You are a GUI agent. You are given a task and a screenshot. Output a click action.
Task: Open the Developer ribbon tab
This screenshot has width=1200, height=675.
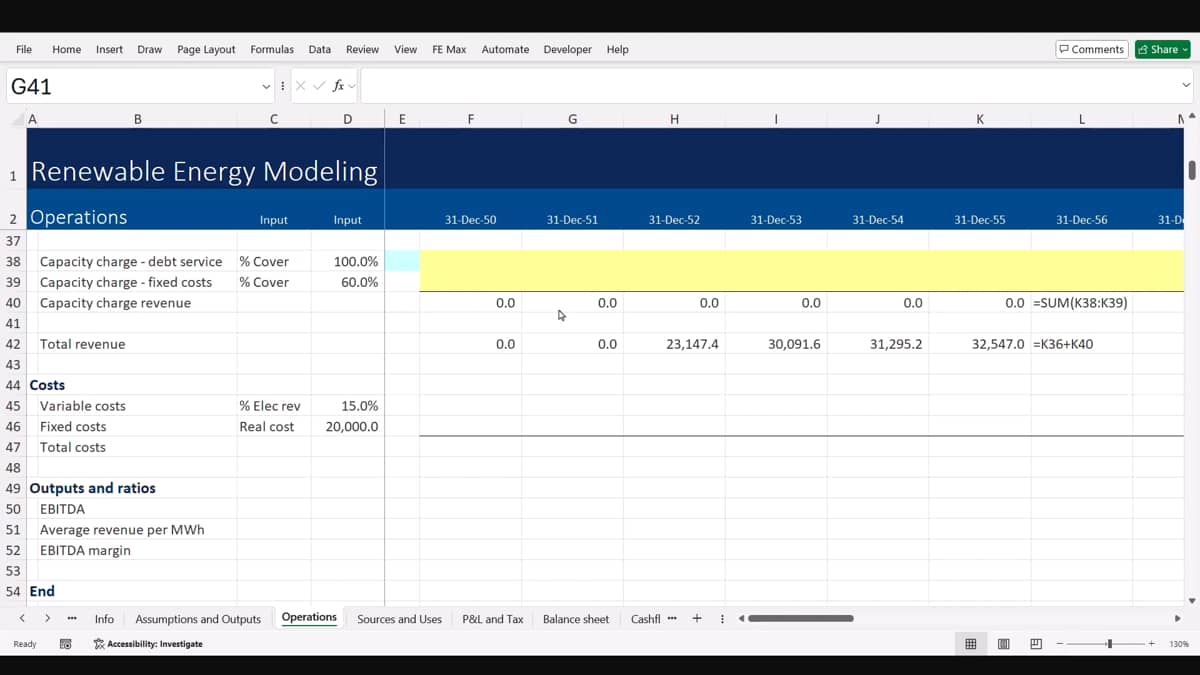[x=567, y=49]
